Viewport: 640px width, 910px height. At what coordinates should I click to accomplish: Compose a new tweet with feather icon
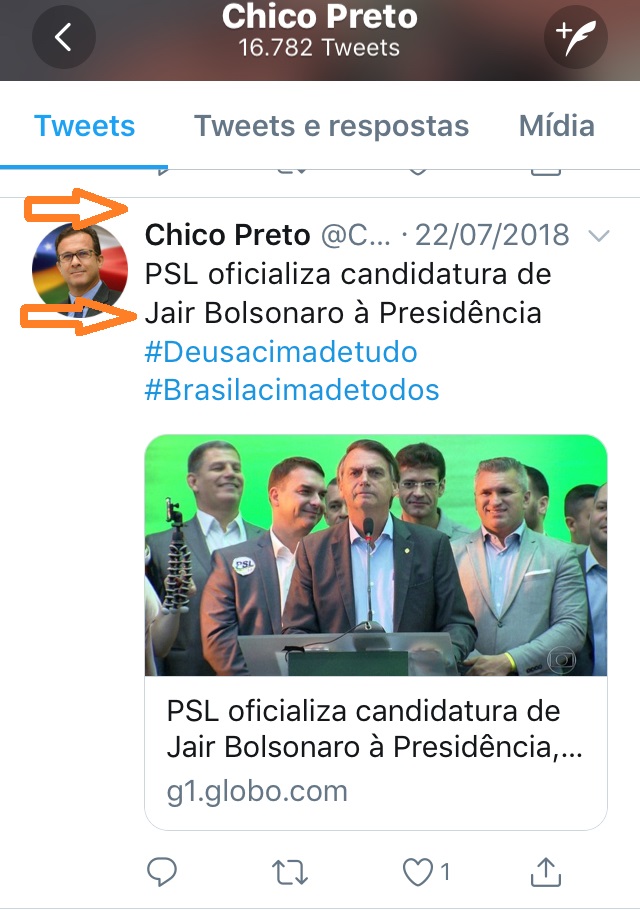[576, 37]
